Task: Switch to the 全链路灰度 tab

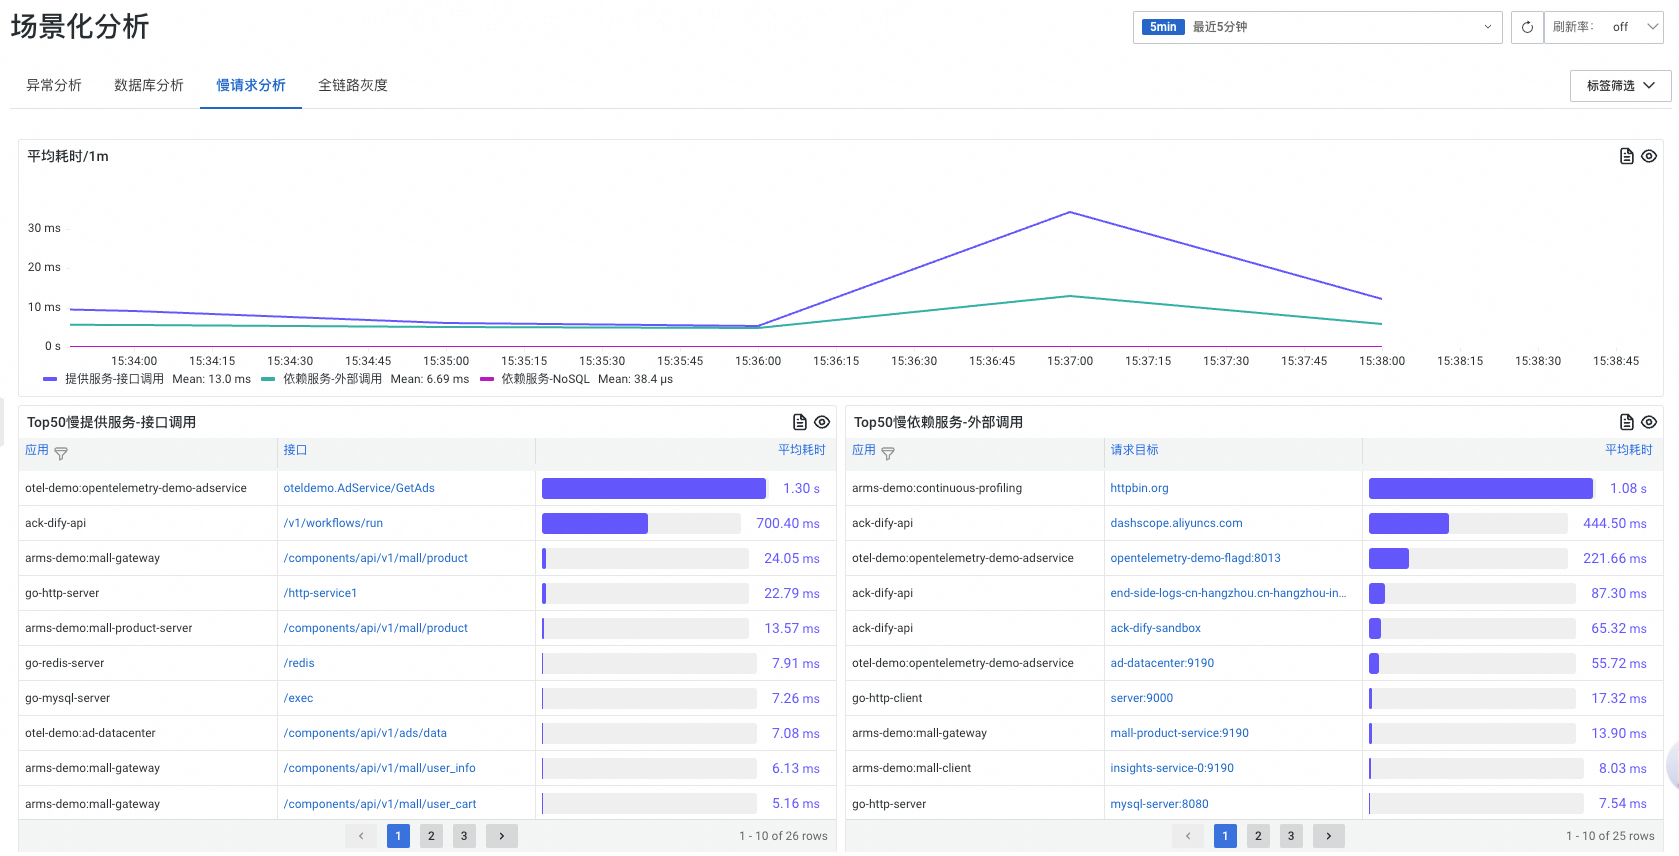Action: tap(353, 86)
